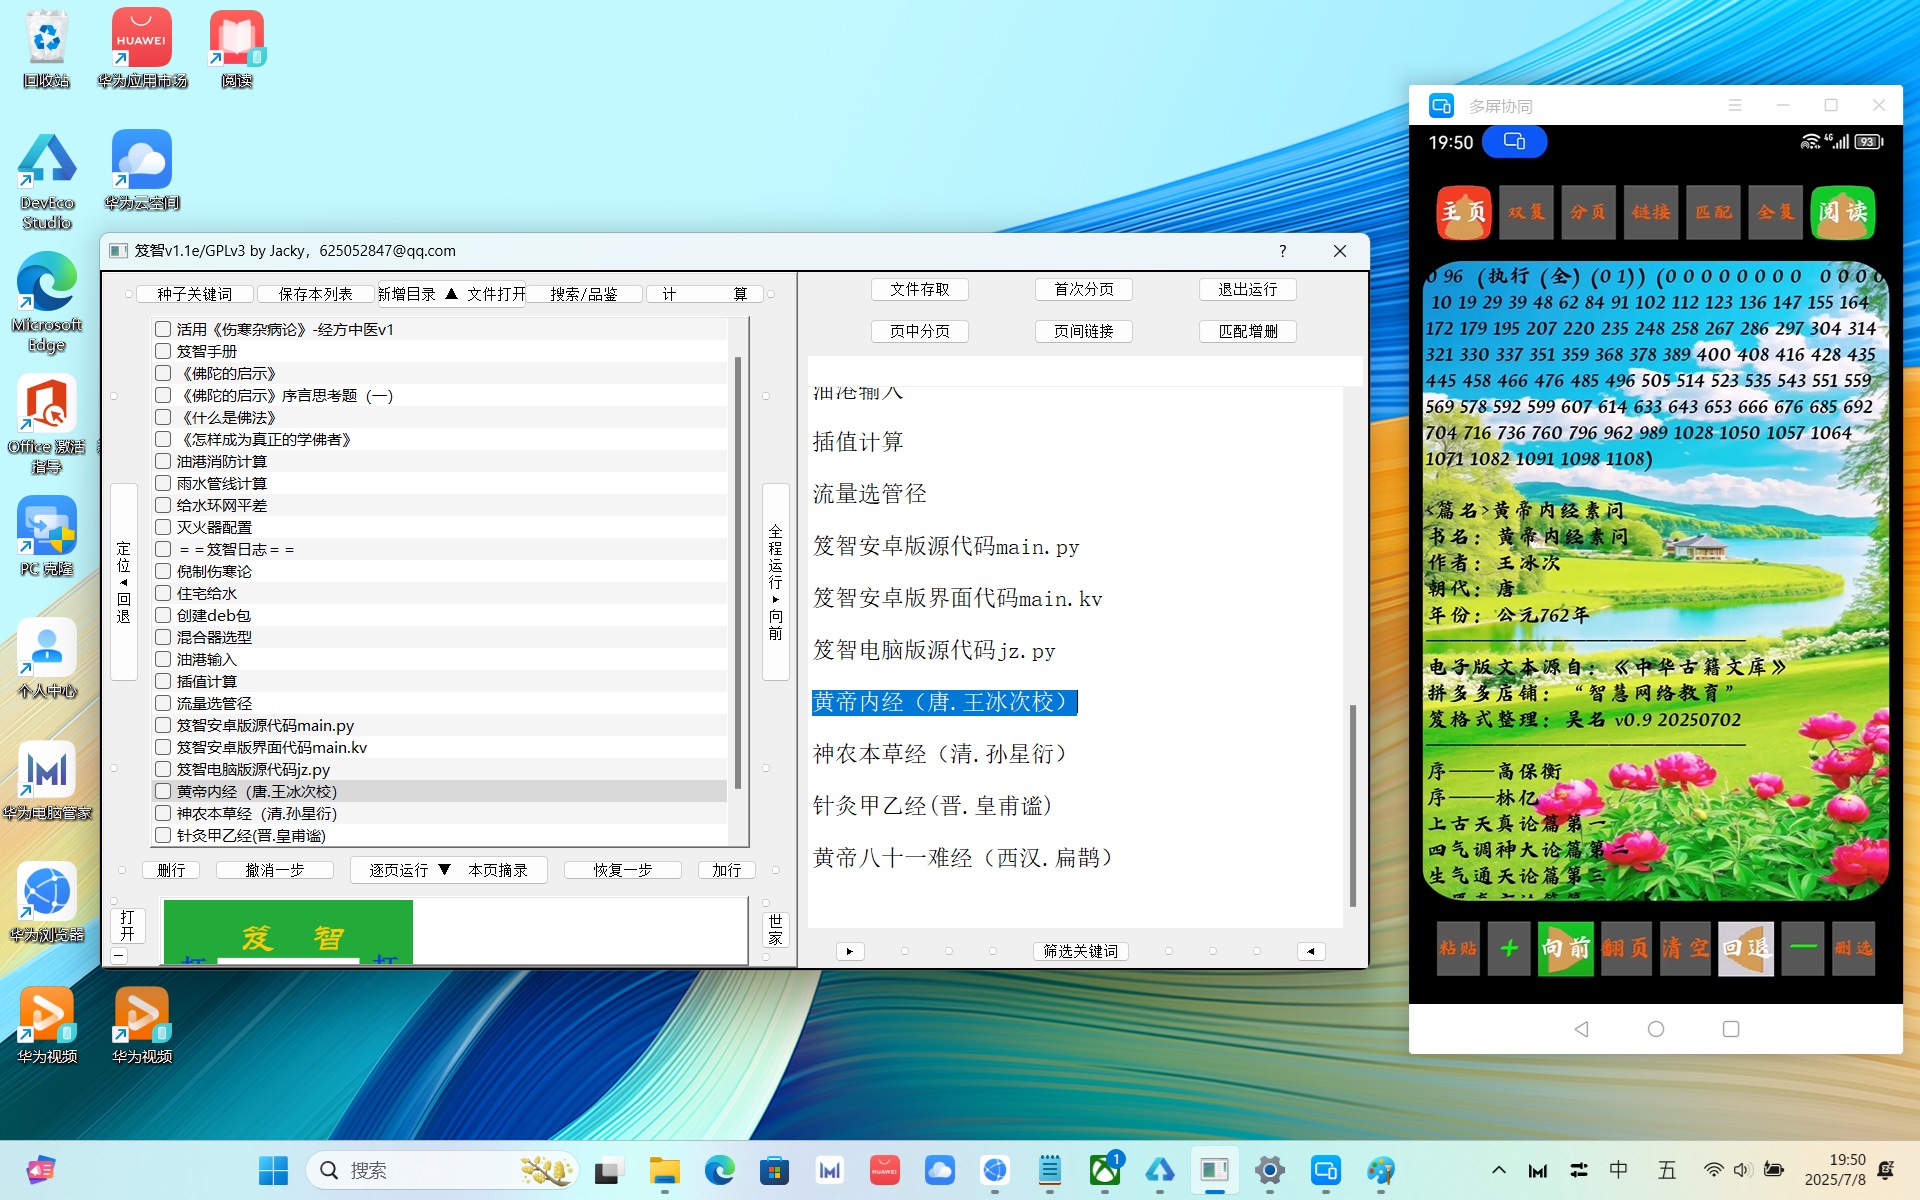Tap the phone recent-apps square
Viewport: 1920px width, 1200px height.
pos(1731,1029)
